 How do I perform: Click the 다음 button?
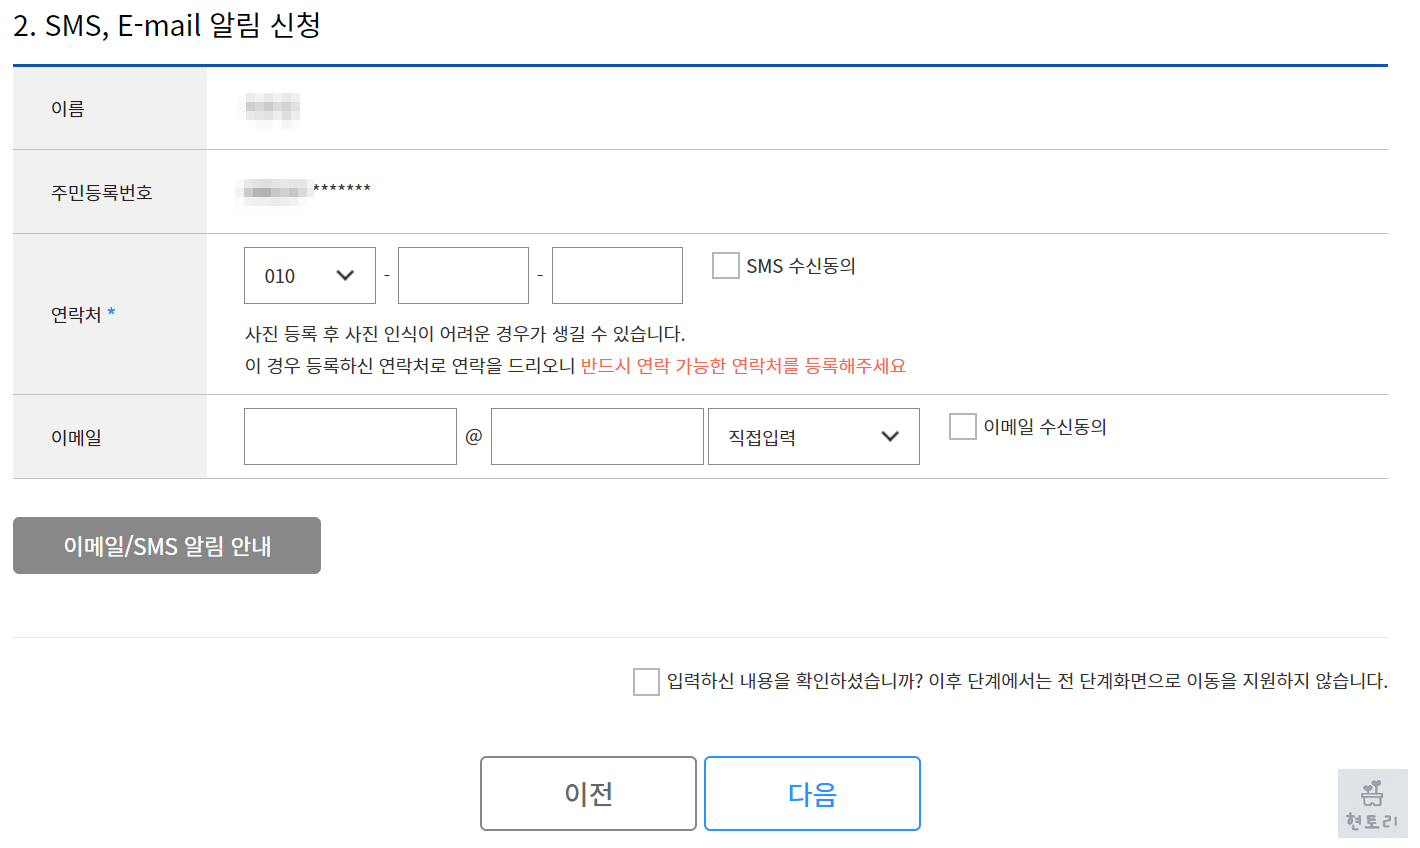pyautogui.click(x=812, y=794)
